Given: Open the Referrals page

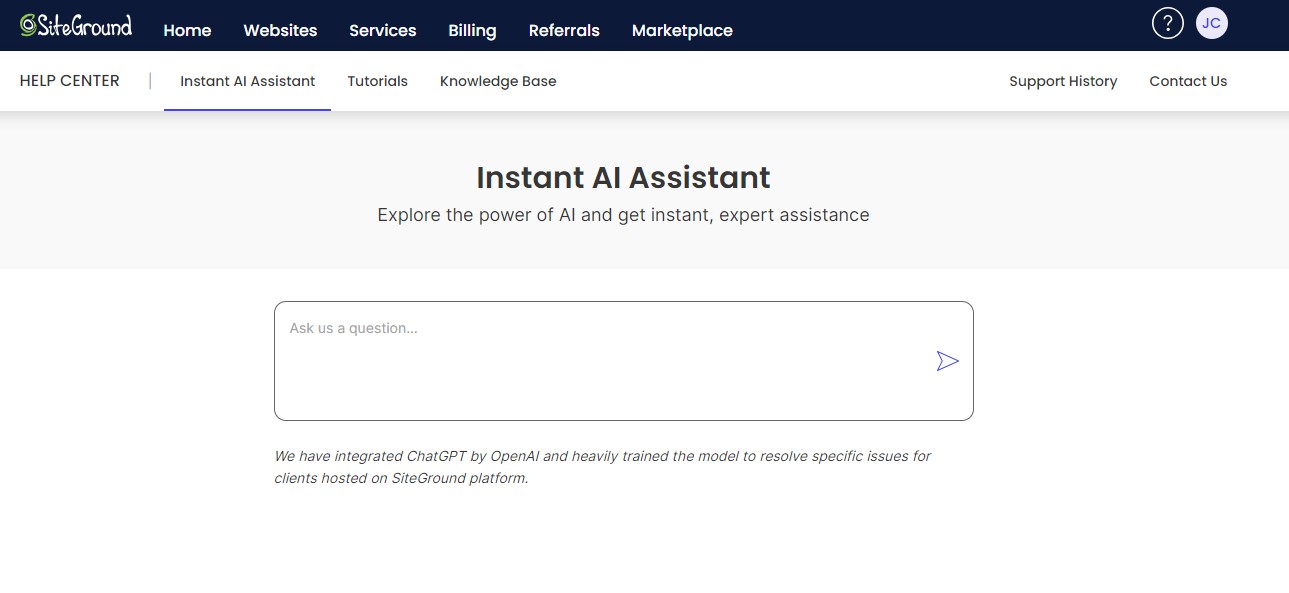Looking at the screenshot, I should [564, 30].
